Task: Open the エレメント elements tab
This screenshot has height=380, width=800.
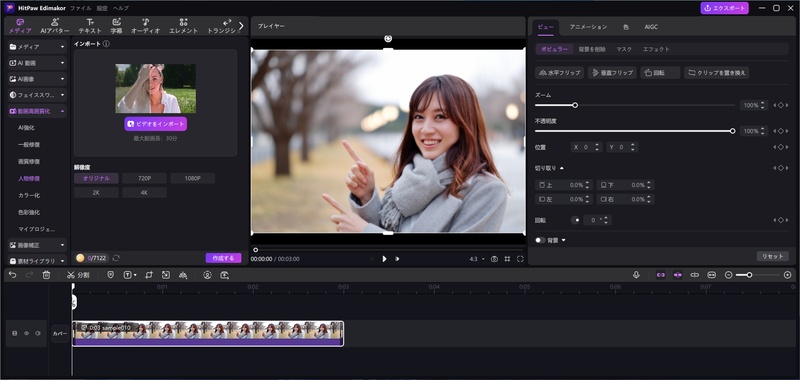Action: click(183, 26)
